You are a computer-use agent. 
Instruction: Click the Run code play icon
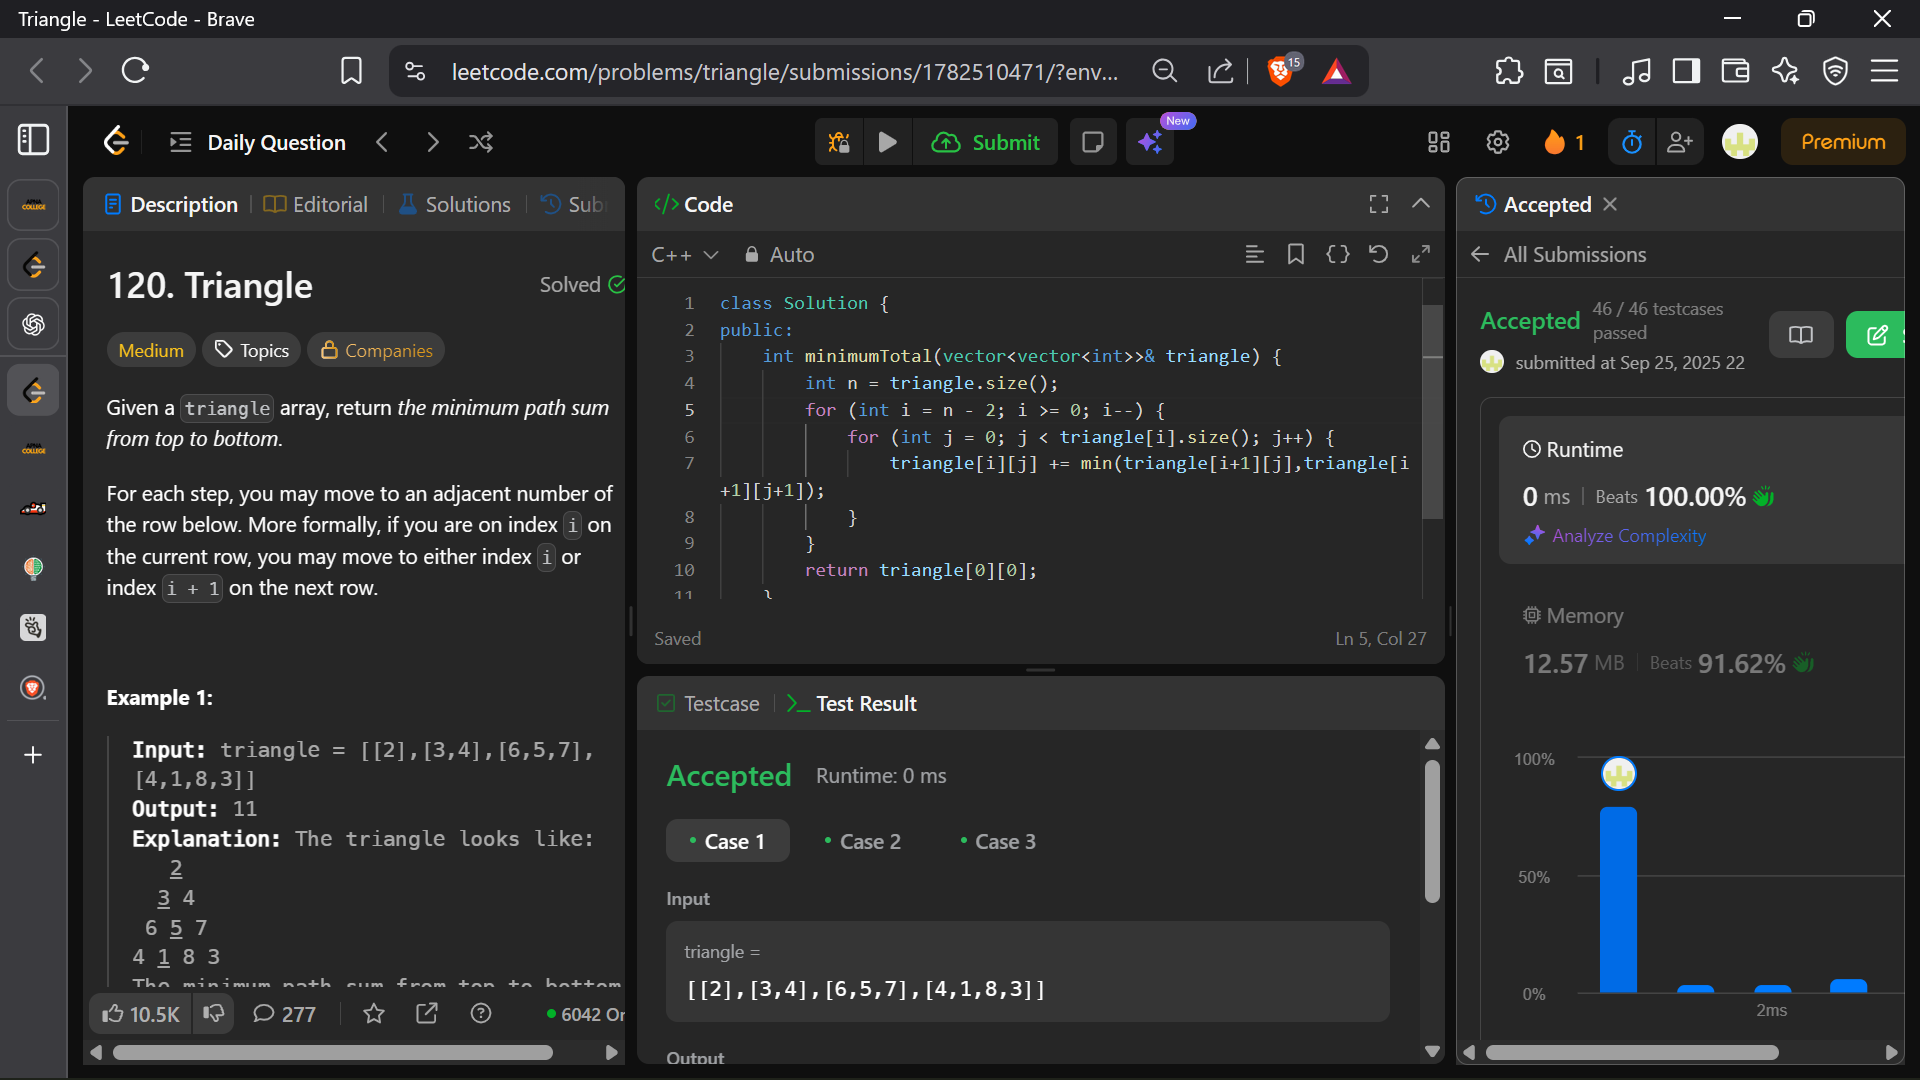pyautogui.click(x=887, y=142)
